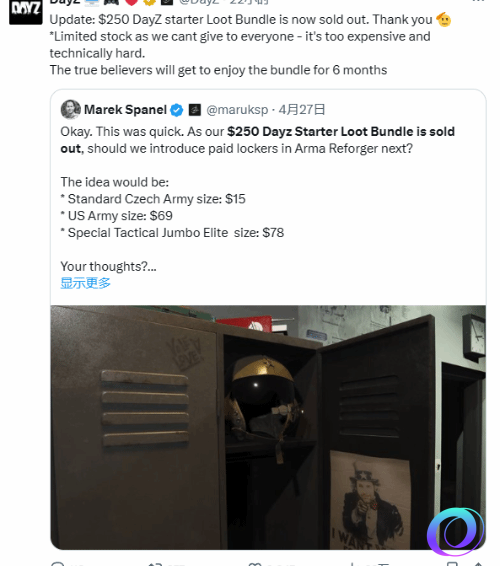
Task: Click Marek Spanel's profile picture
Action: tap(70, 109)
